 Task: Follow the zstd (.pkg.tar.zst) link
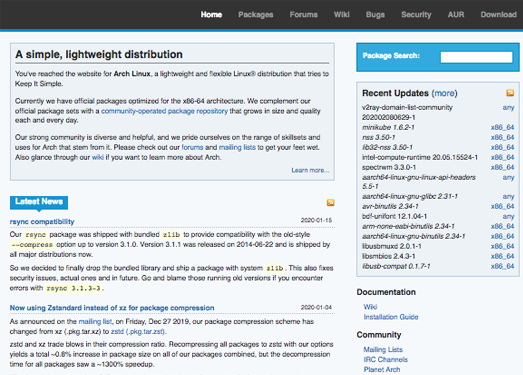[138, 332]
